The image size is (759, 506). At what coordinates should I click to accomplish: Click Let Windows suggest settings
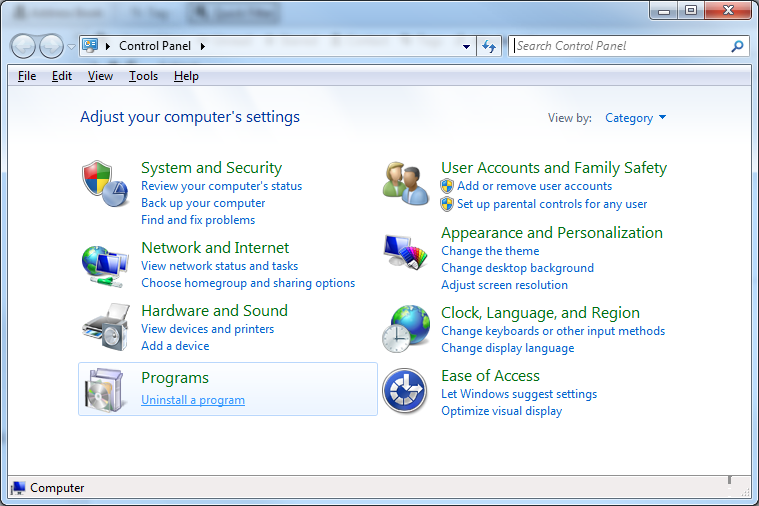[519, 394]
